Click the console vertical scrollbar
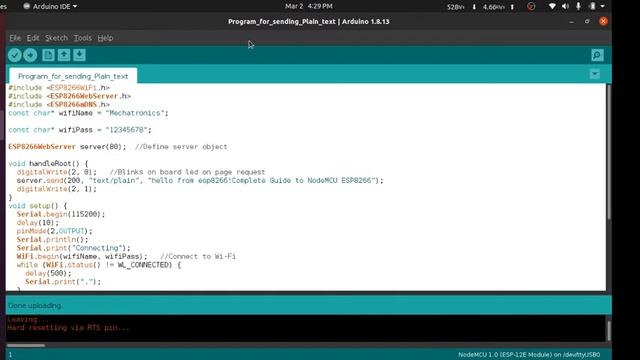640x360 pixels. tap(609, 330)
